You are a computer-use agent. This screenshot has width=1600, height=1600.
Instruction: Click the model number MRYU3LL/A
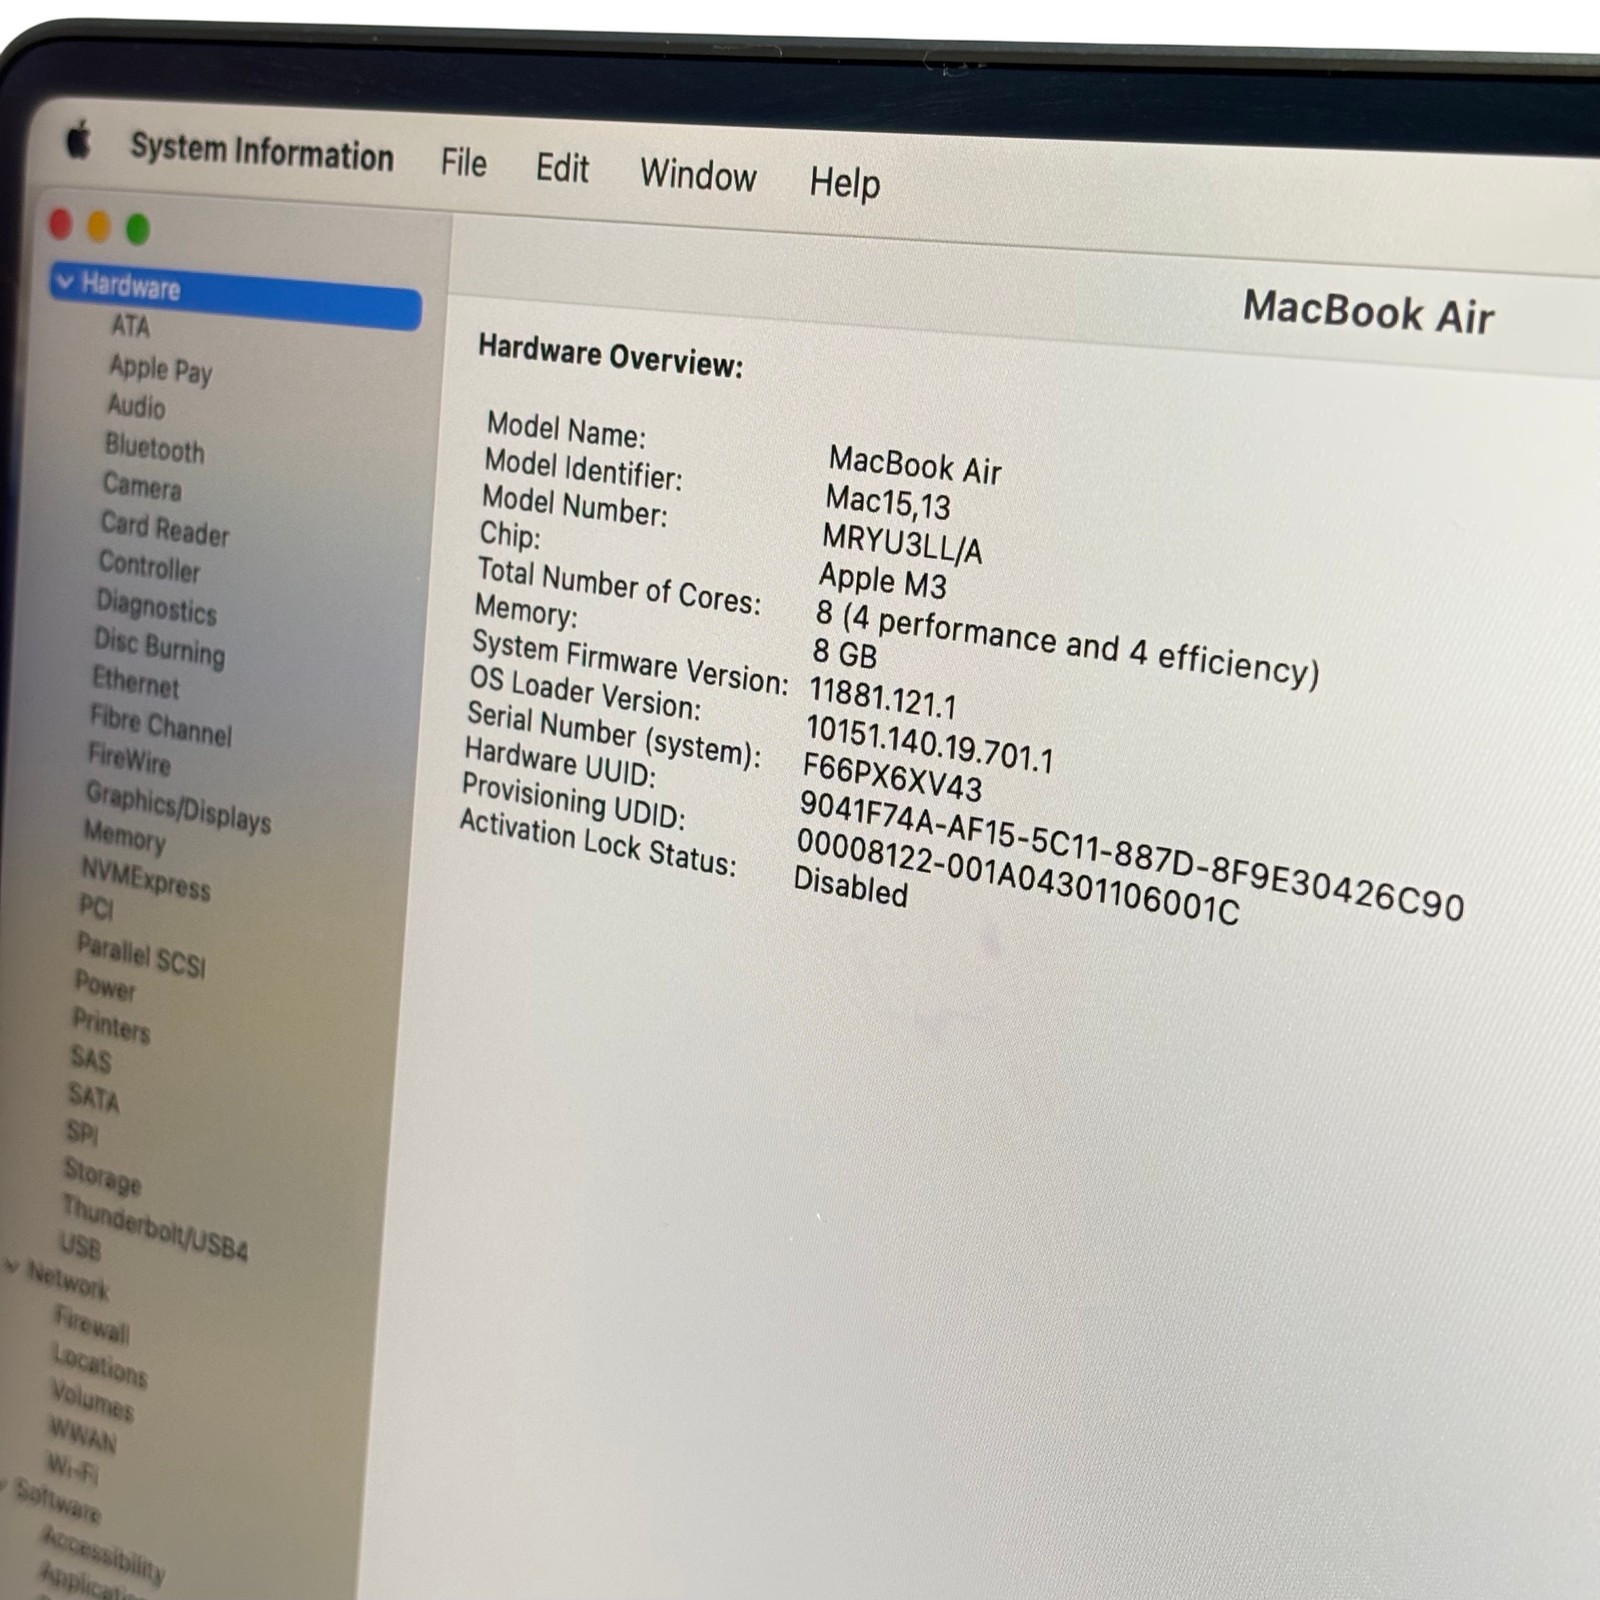click(x=902, y=544)
